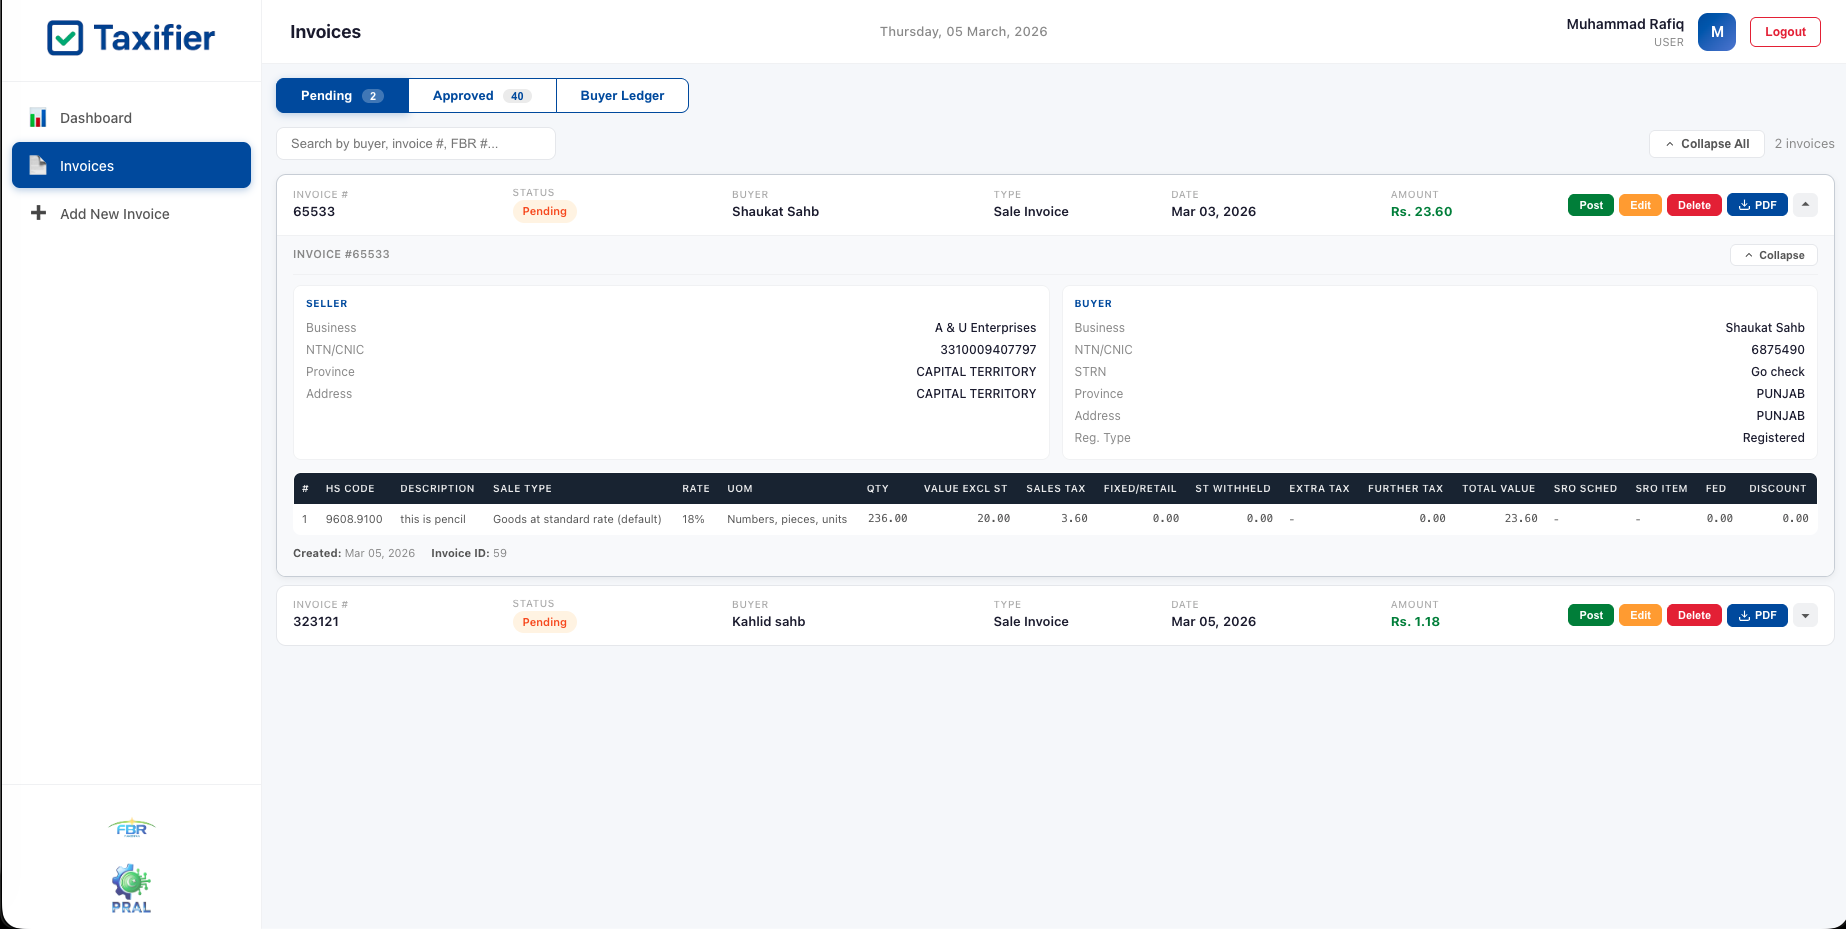Open the FBR logo at sidebar bottom

click(x=131, y=828)
